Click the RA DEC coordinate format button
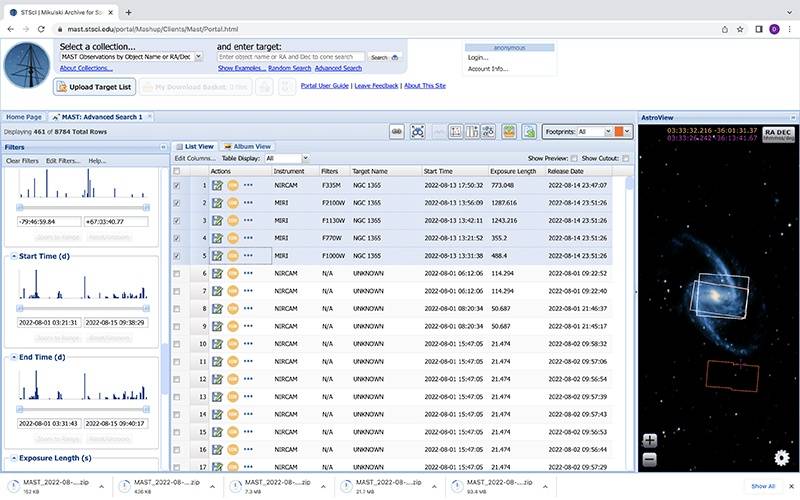The width and height of the screenshot is (800, 500). [778, 134]
